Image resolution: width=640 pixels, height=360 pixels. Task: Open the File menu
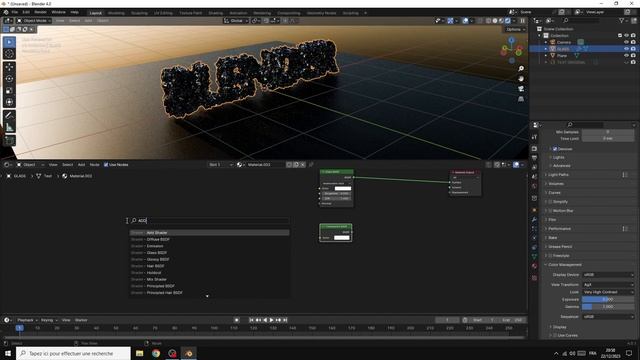15,12
